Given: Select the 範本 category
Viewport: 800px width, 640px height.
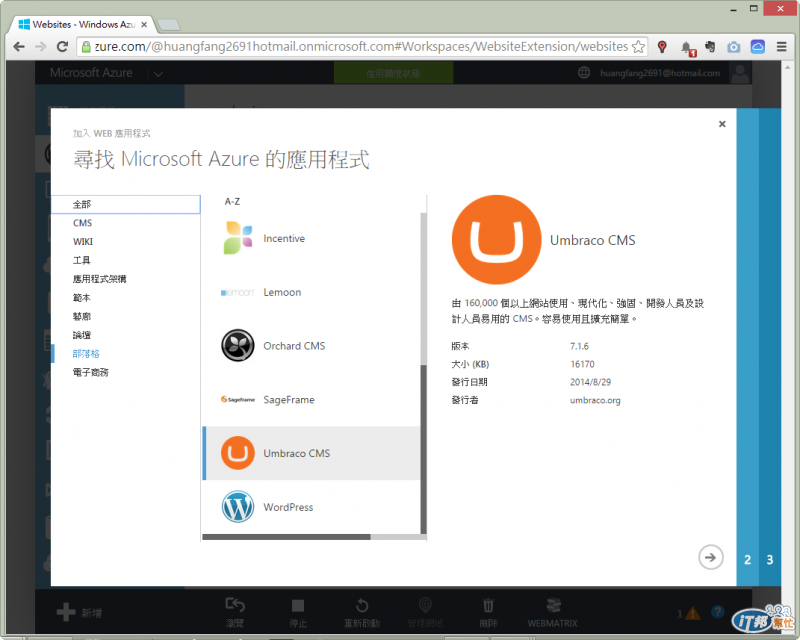Looking at the screenshot, I should pos(126,298).
